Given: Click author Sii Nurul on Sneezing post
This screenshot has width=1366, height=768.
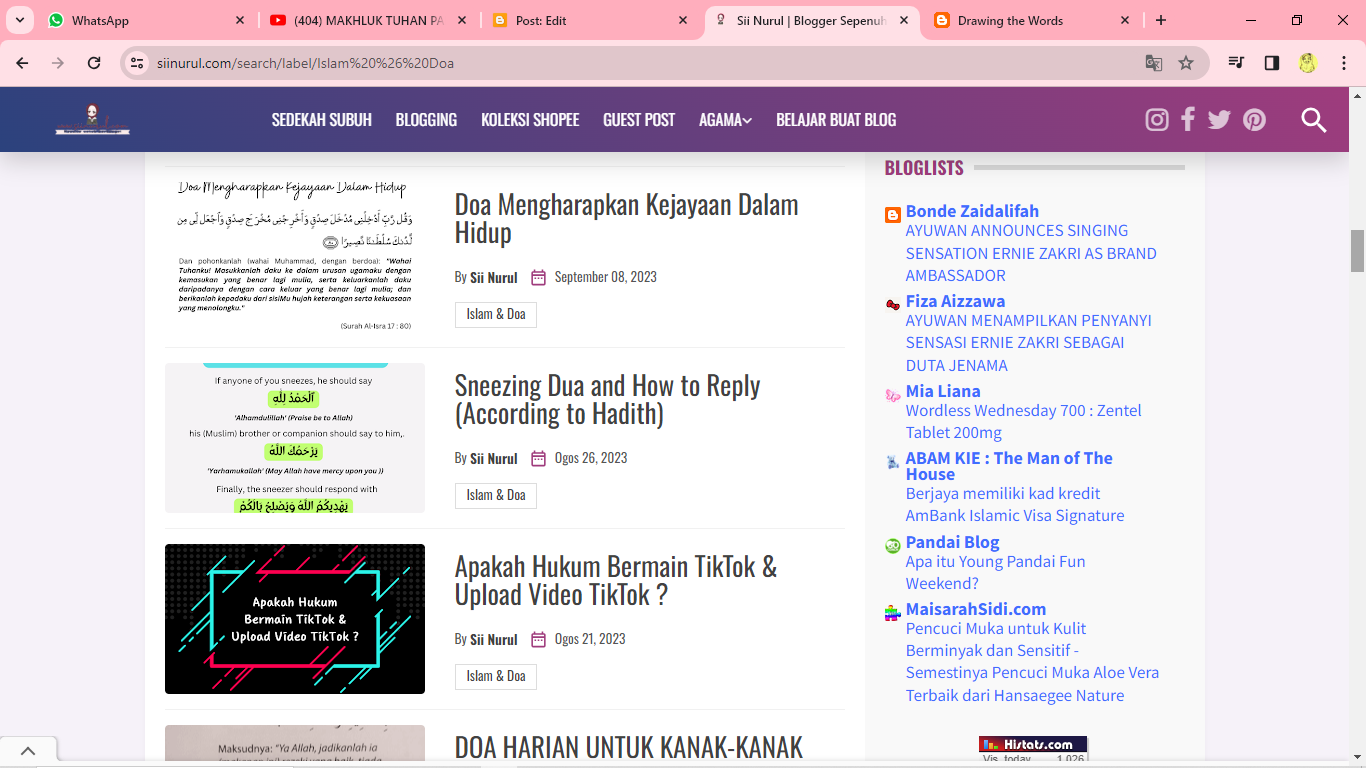Looking at the screenshot, I should click(x=494, y=458).
